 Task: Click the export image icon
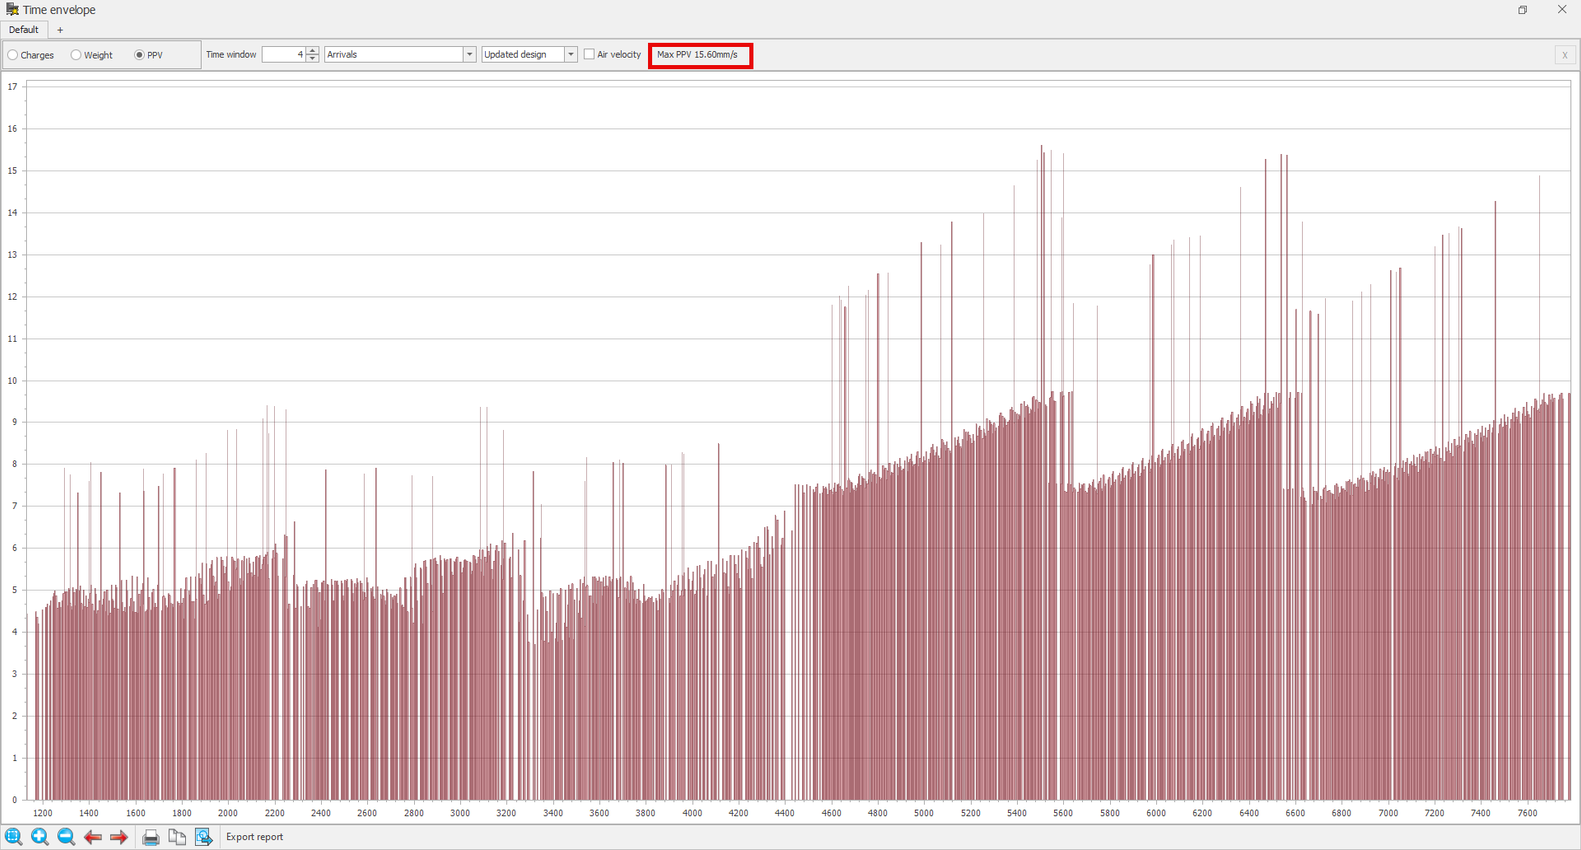pos(204,837)
